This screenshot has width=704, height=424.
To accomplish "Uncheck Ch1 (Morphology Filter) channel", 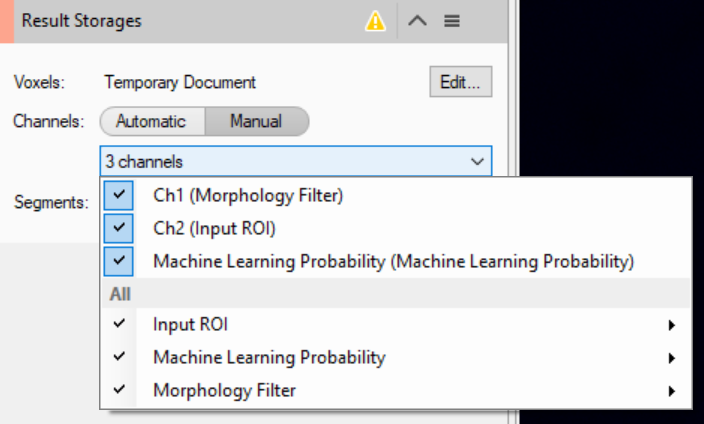I will click(119, 195).
